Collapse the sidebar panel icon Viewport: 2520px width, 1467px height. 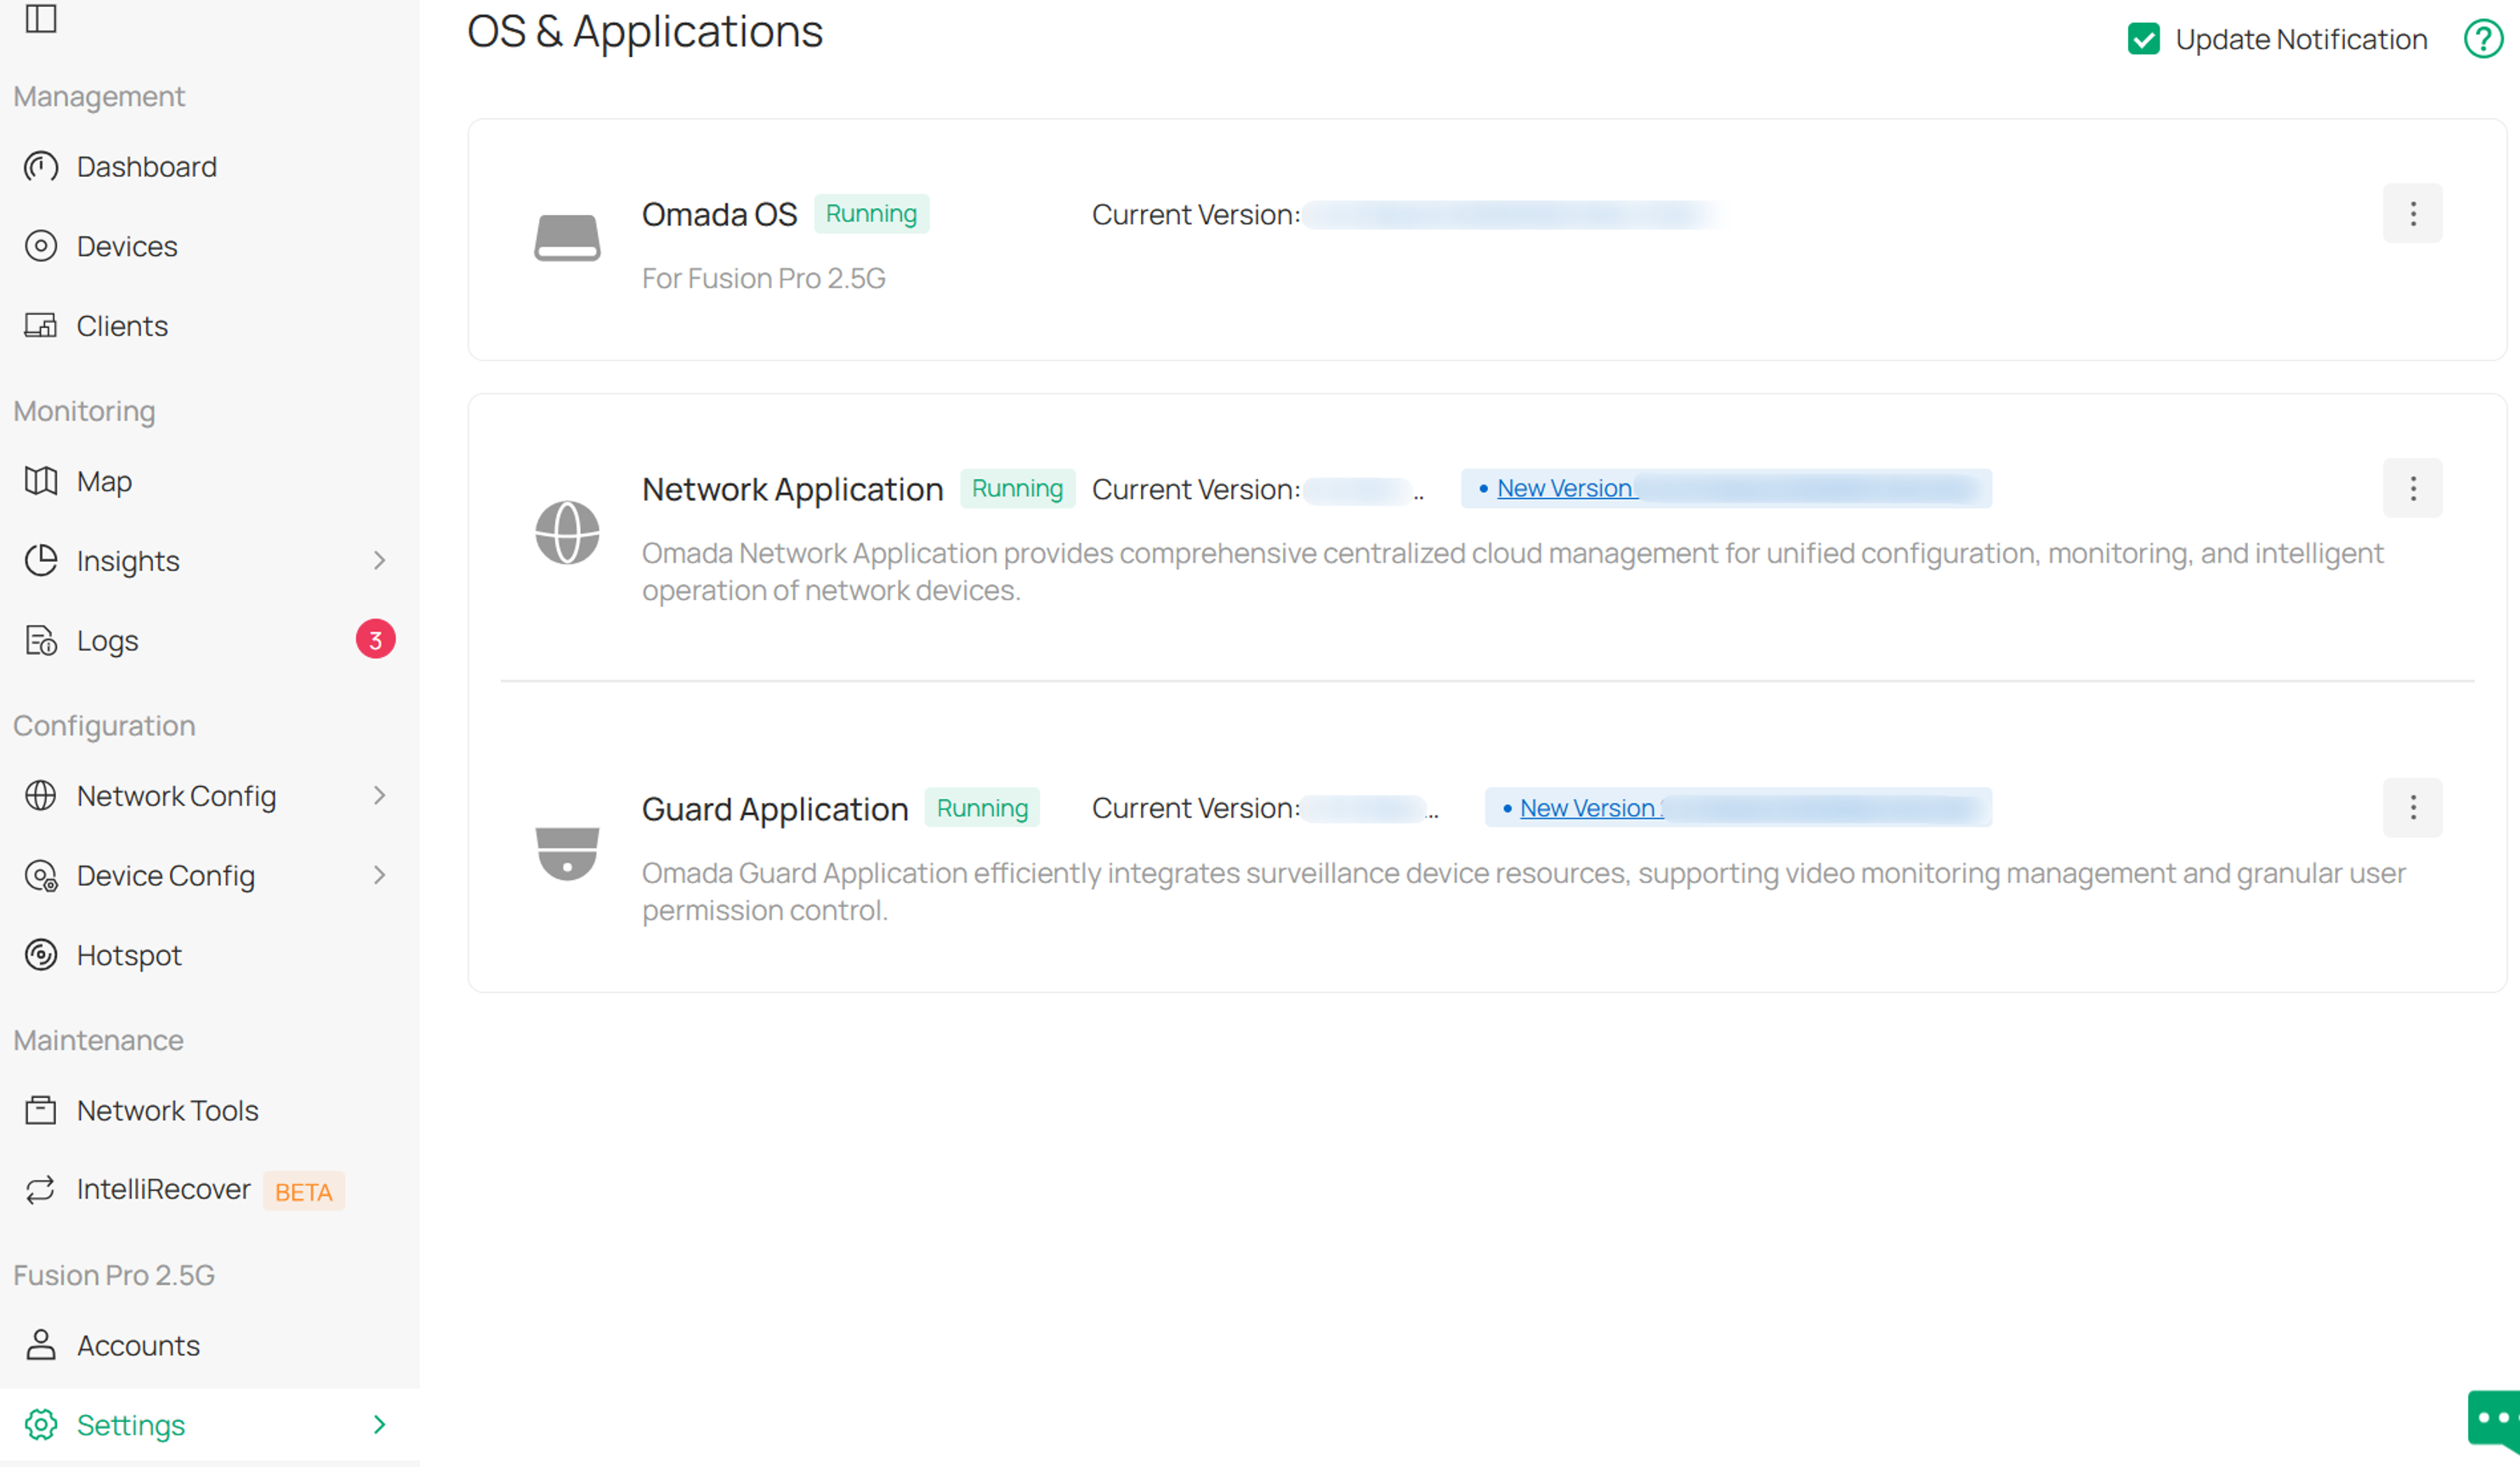click(41, 18)
